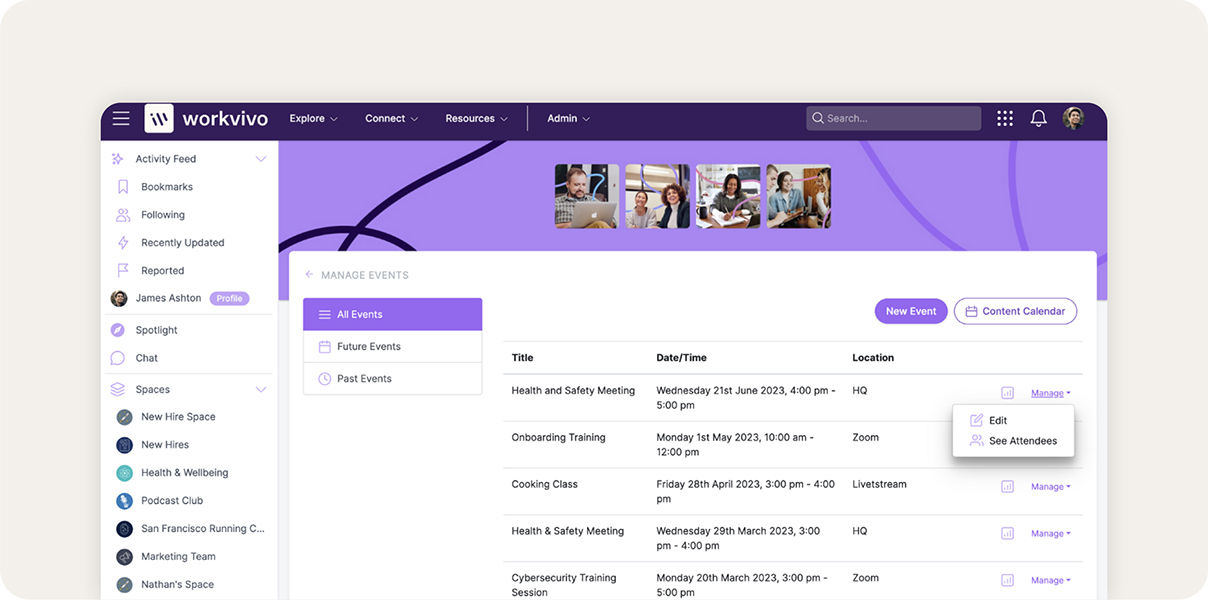Open the Workvivo logo icon
1208x600 pixels.
point(158,117)
